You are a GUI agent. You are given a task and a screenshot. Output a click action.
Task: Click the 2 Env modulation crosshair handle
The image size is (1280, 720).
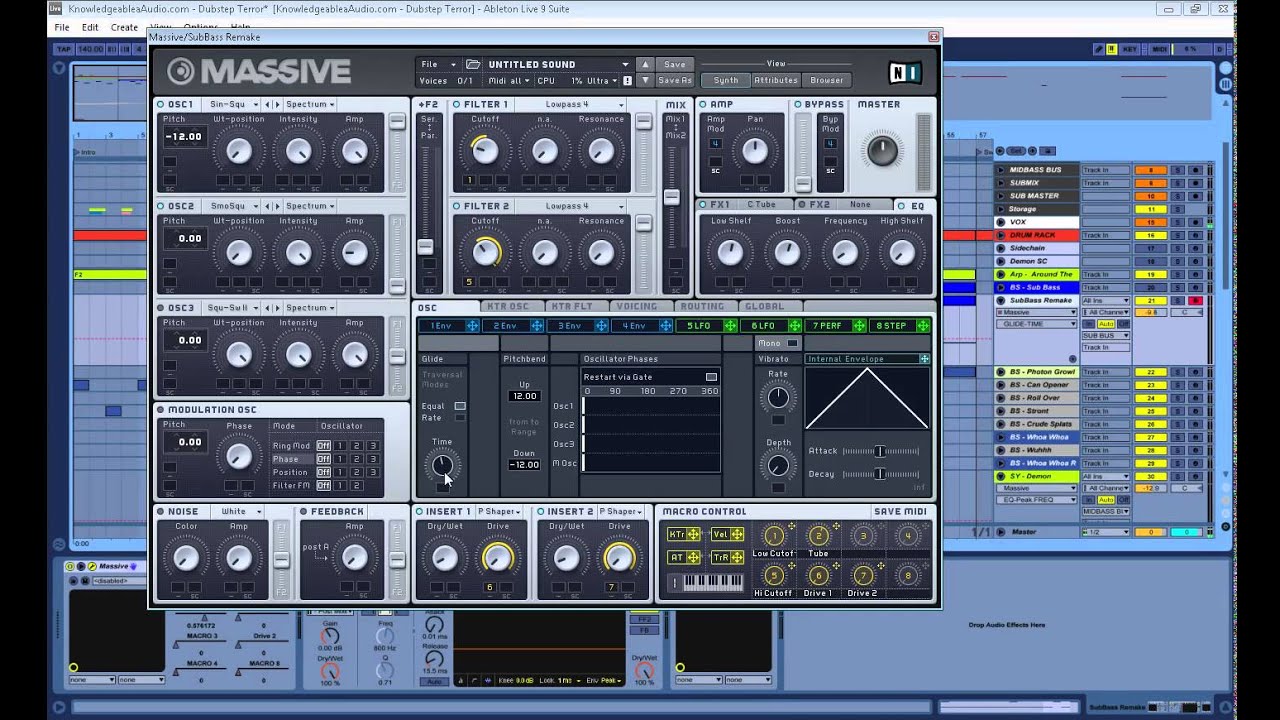[x=537, y=326]
